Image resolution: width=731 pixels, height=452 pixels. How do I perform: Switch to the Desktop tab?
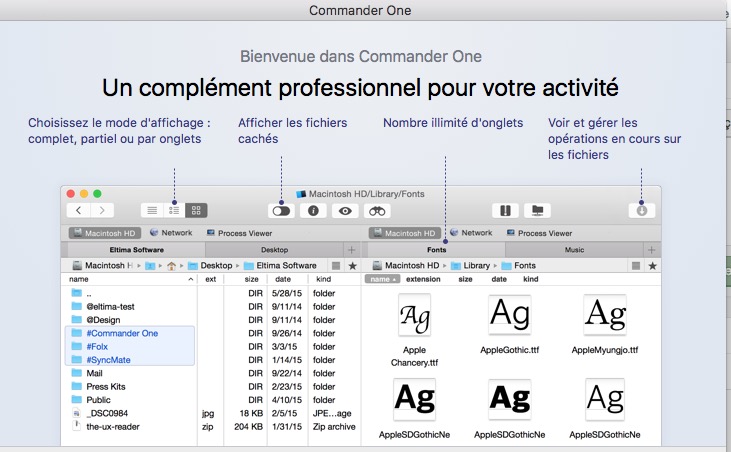(x=274, y=249)
